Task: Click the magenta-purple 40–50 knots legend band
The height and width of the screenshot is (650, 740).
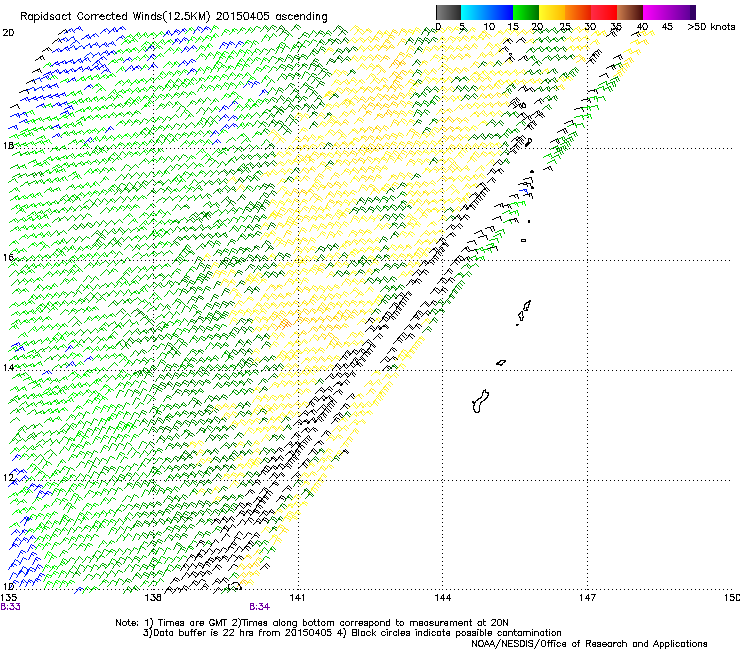Action: (x=669, y=12)
